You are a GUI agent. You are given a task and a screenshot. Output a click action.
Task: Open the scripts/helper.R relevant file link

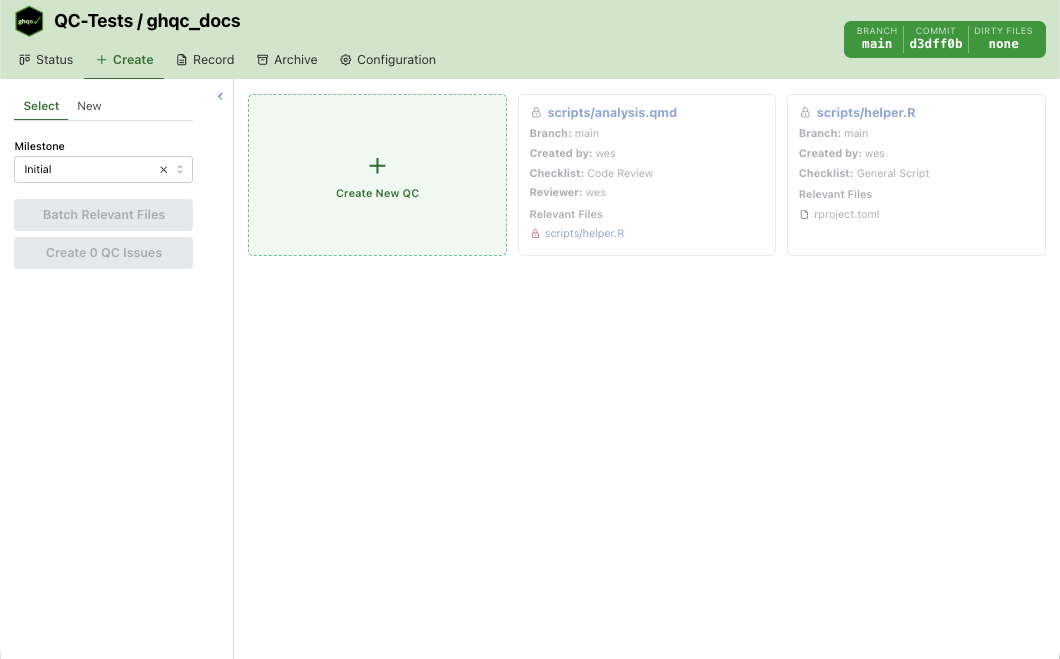[x=584, y=234]
